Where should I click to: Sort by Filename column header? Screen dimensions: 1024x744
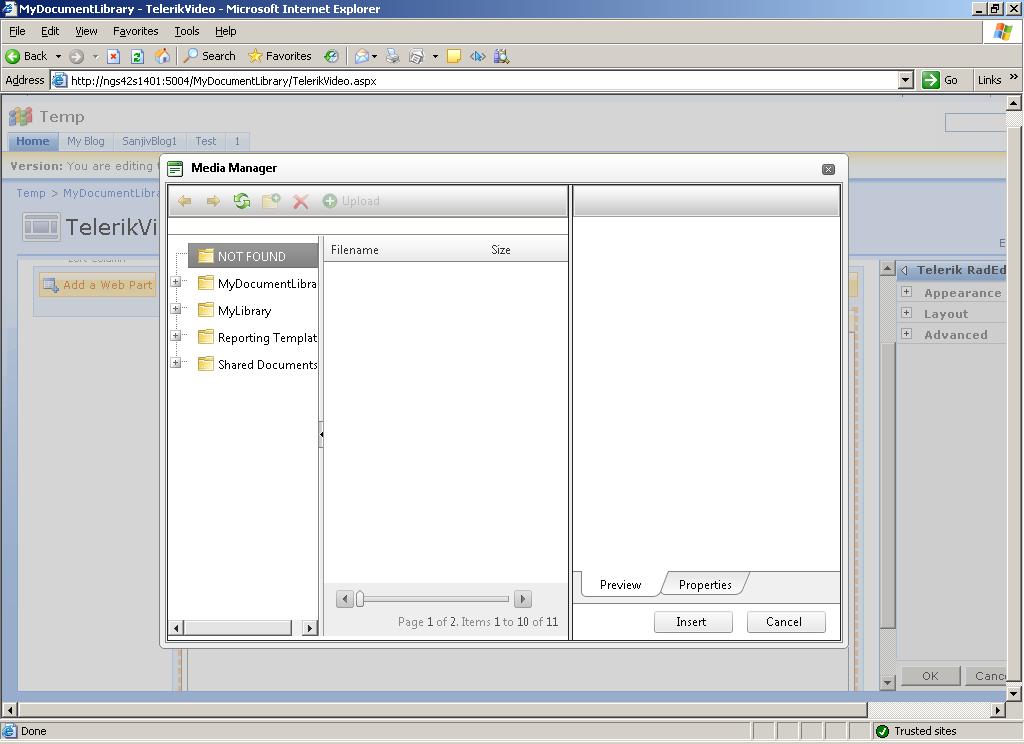coord(355,250)
